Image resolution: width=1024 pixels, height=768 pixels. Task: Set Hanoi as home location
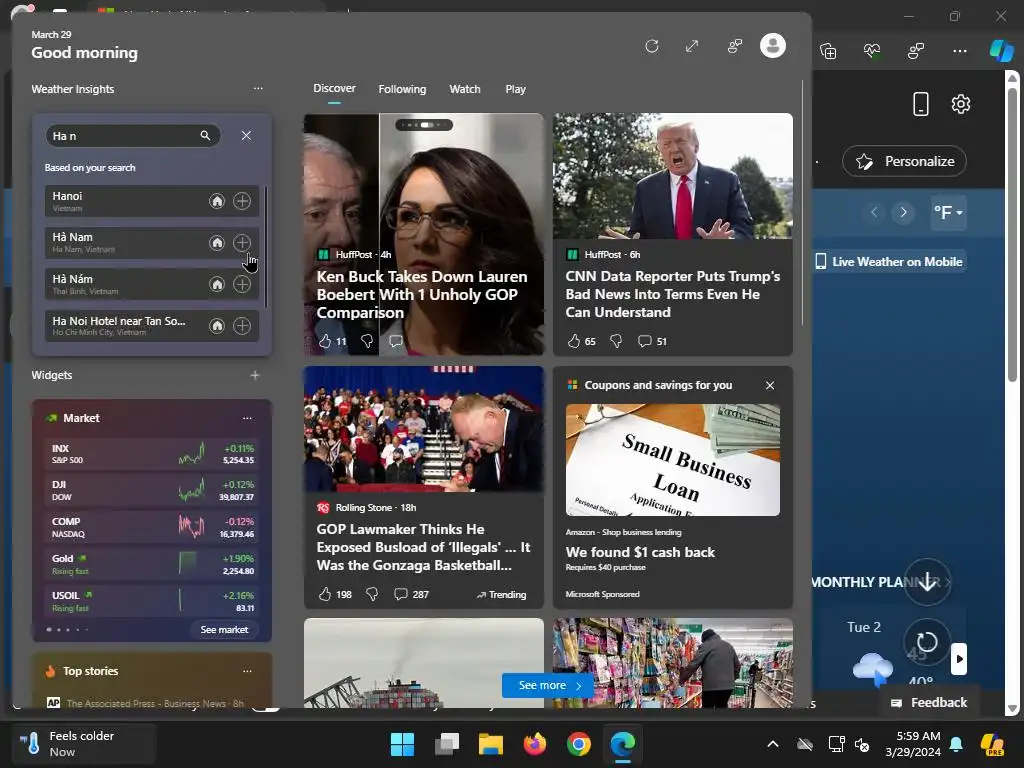[217, 201]
